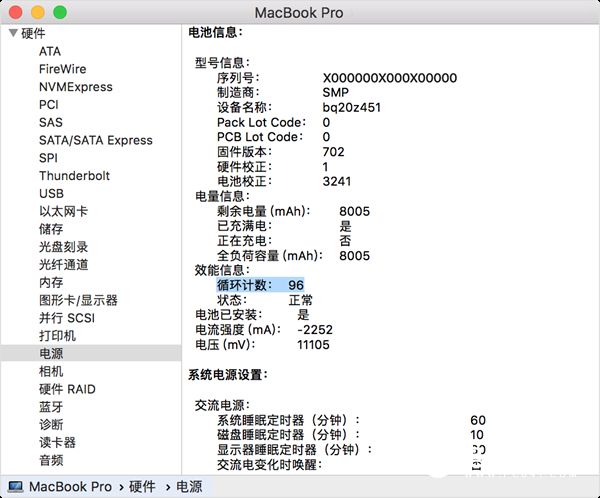The image size is (600, 498).
Task: Select NVMExpress in the hardware list
Action: [75, 87]
